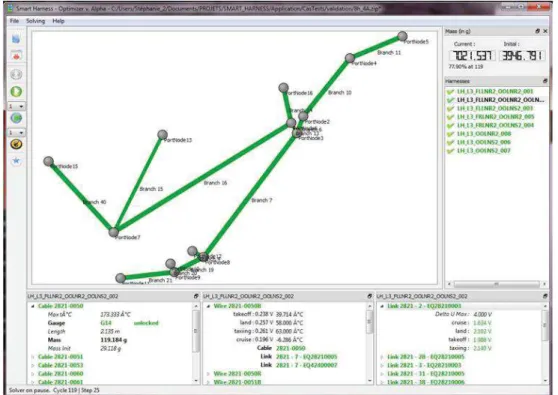Viewport: 558px width, 395px height.
Task: Click the blue star icon
Action: pyautogui.click(x=16, y=161)
